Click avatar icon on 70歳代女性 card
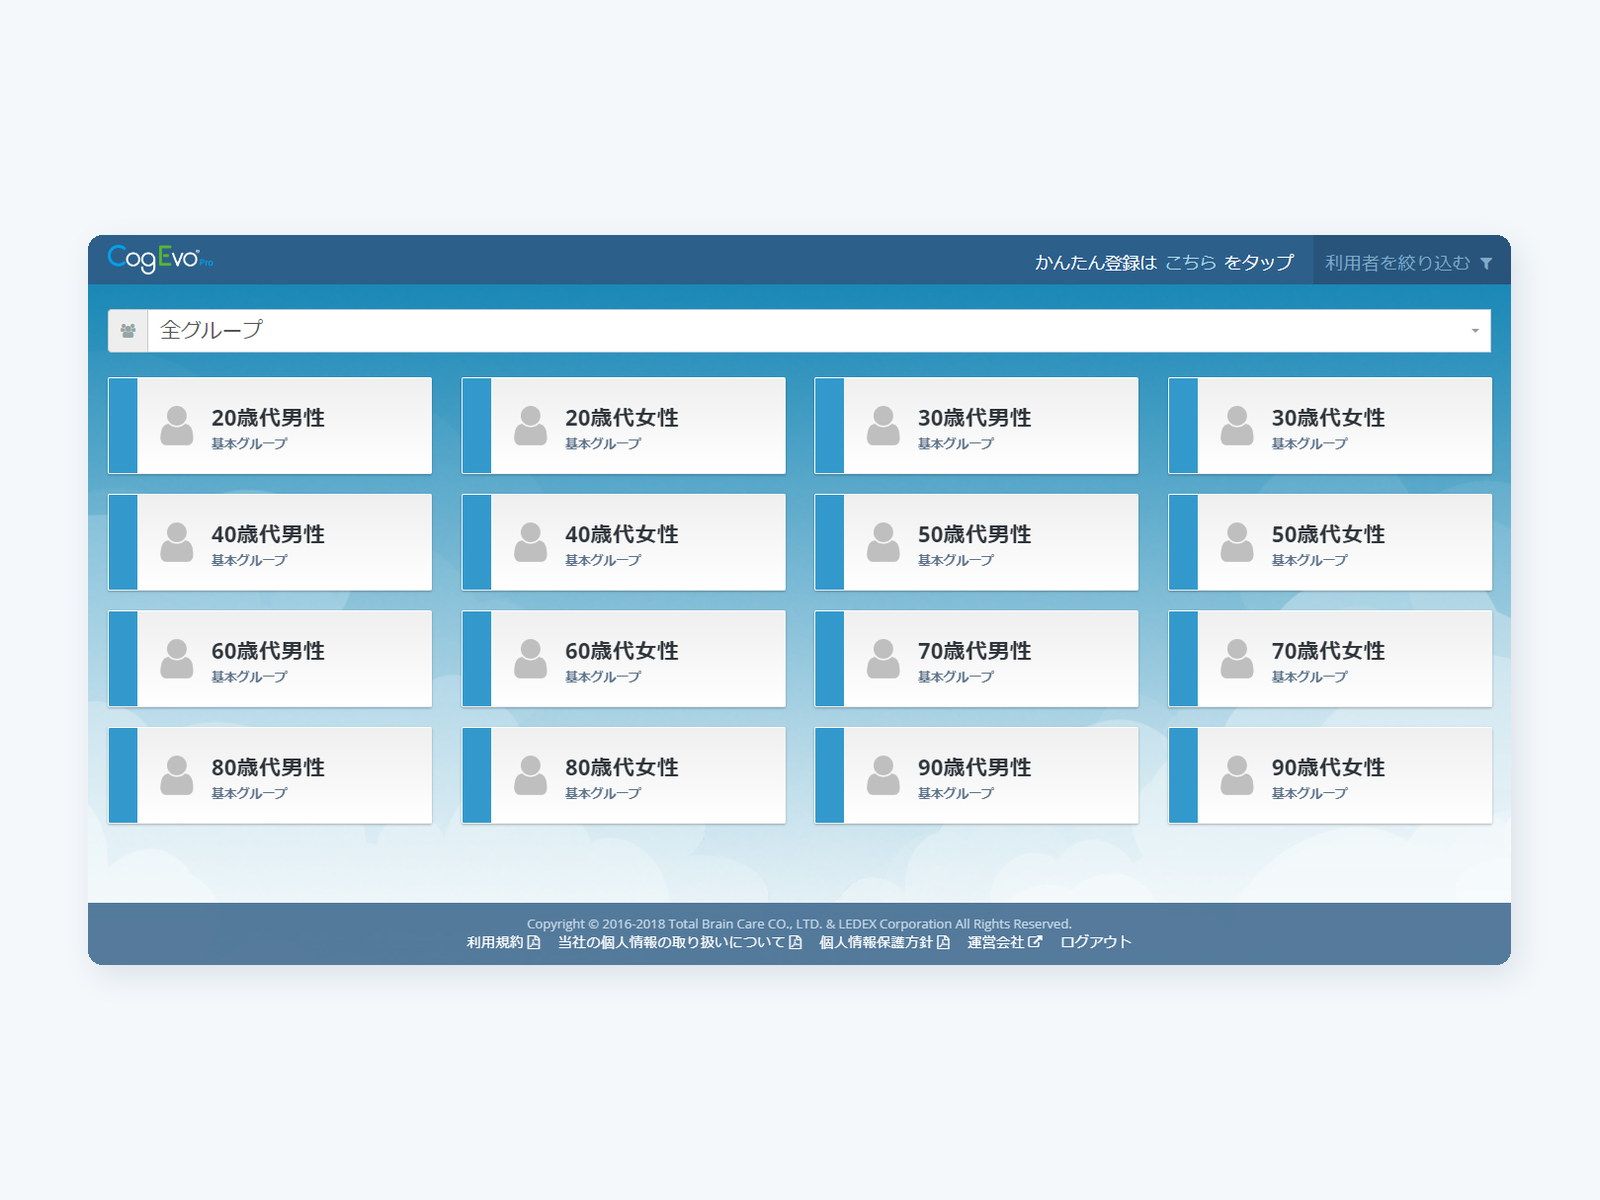This screenshot has width=1600, height=1200. tap(1237, 659)
